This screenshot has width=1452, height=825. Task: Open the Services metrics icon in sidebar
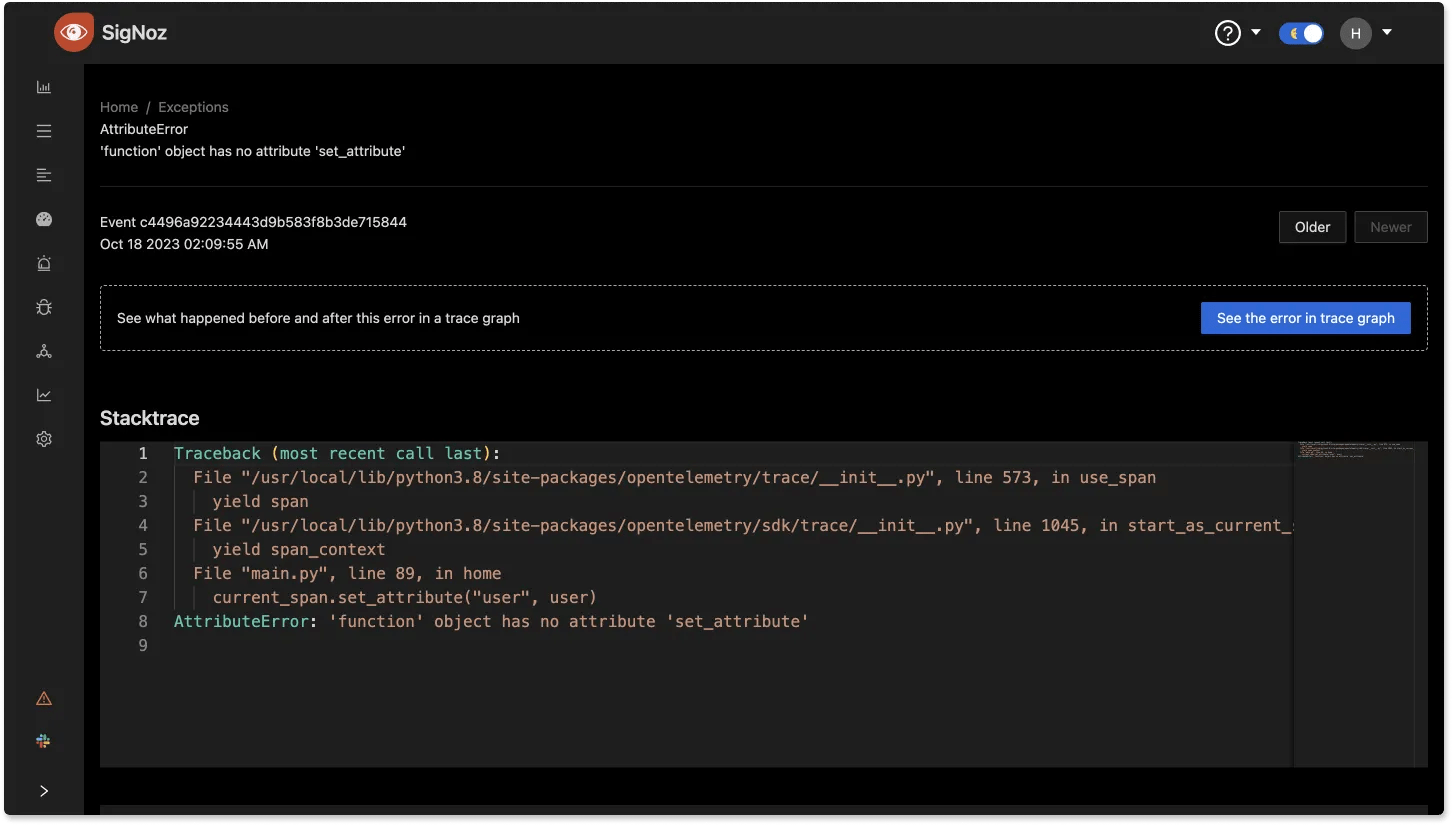43,87
